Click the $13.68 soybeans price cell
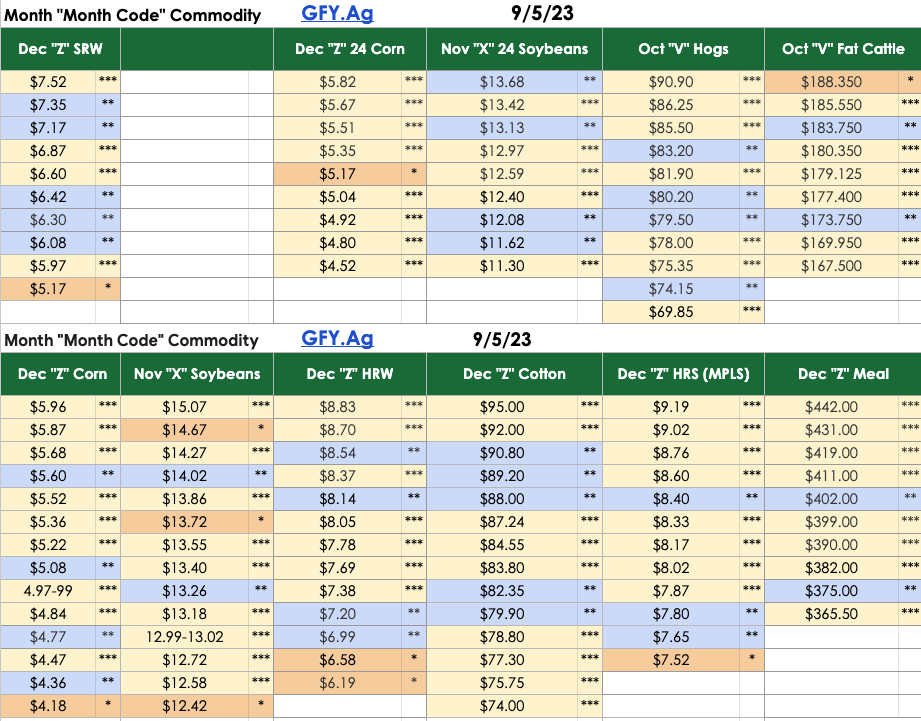 click(502, 83)
